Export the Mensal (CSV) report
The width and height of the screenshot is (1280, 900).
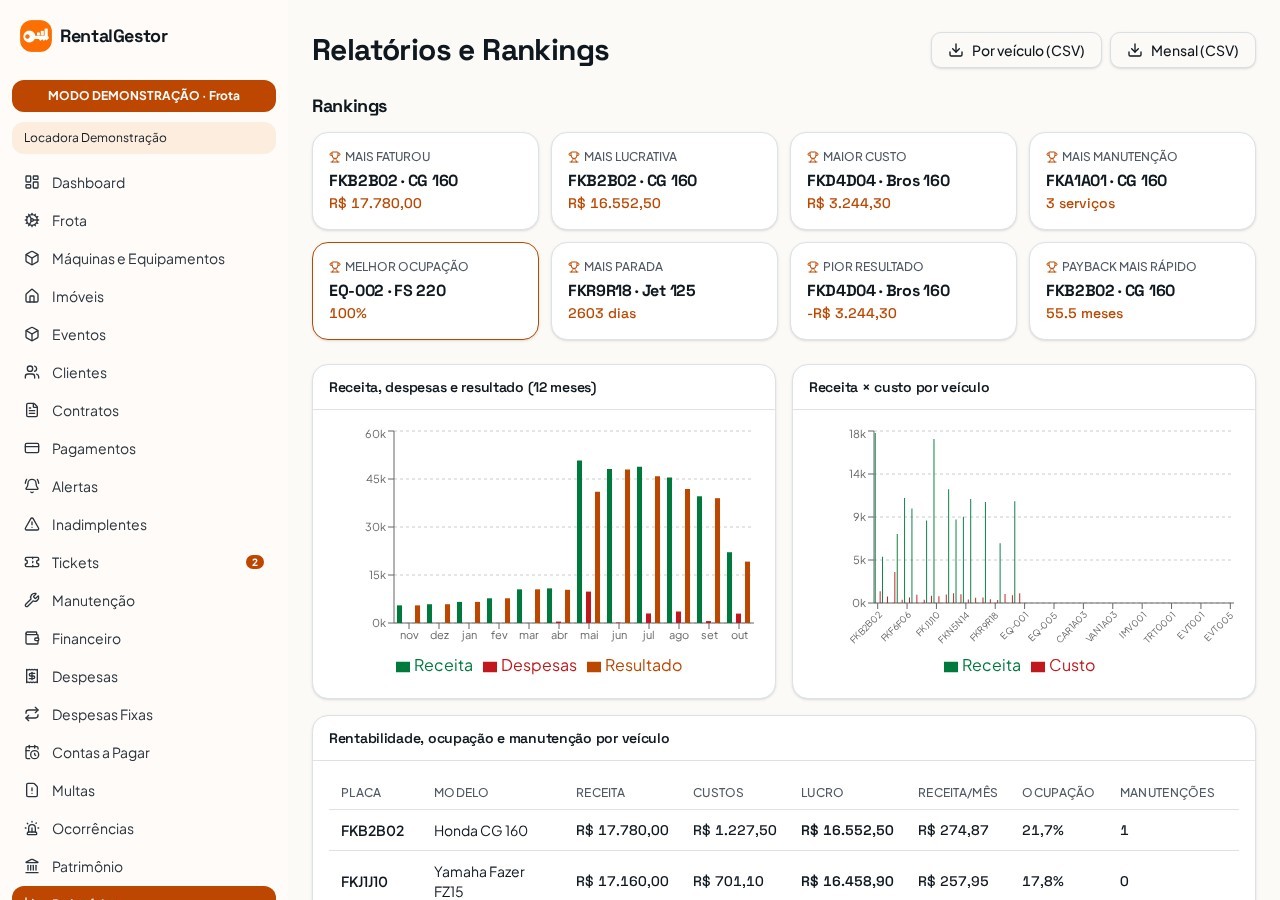1183,50
